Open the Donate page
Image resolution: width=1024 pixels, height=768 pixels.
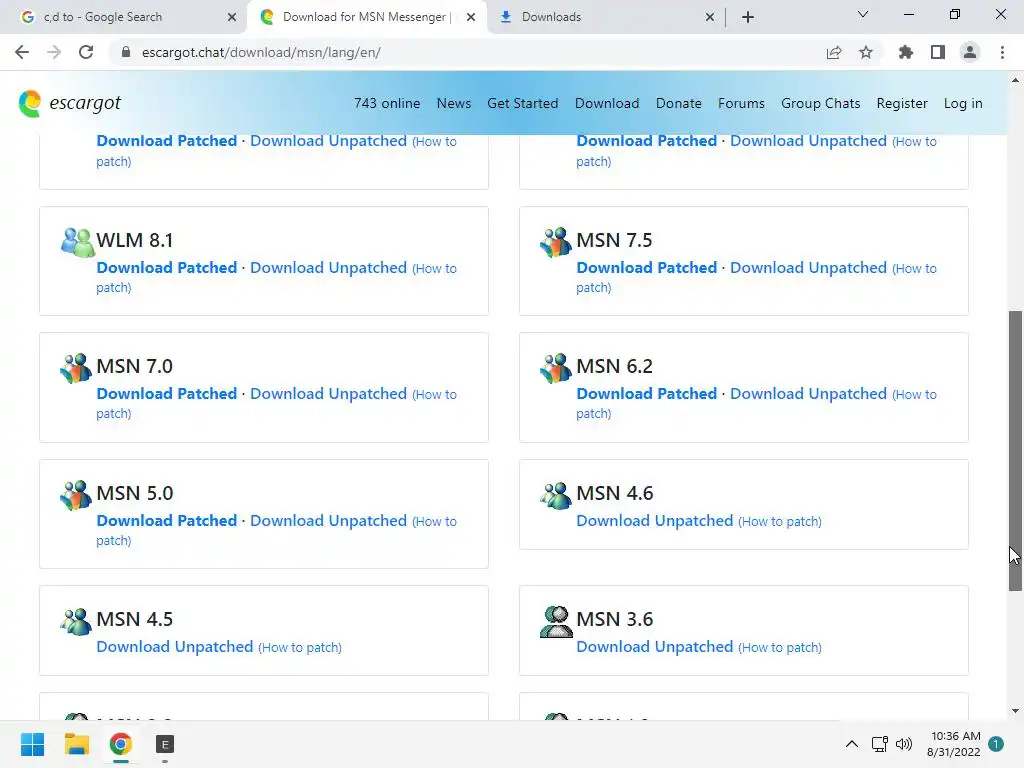pos(679,103)
